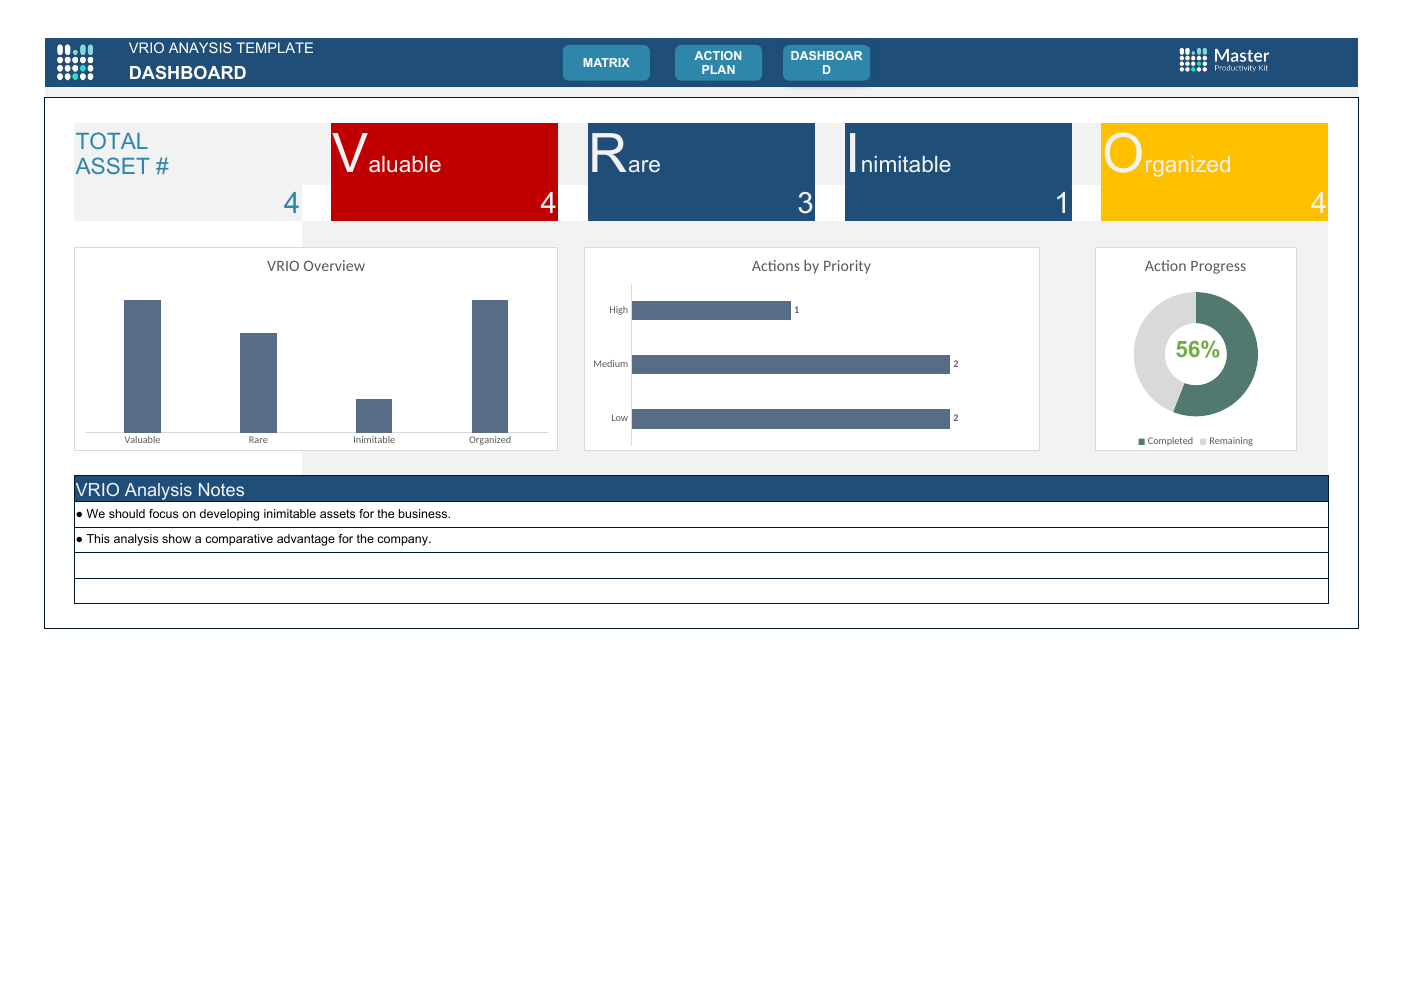Click the VRIO Overview chart title

pos(316,266)
